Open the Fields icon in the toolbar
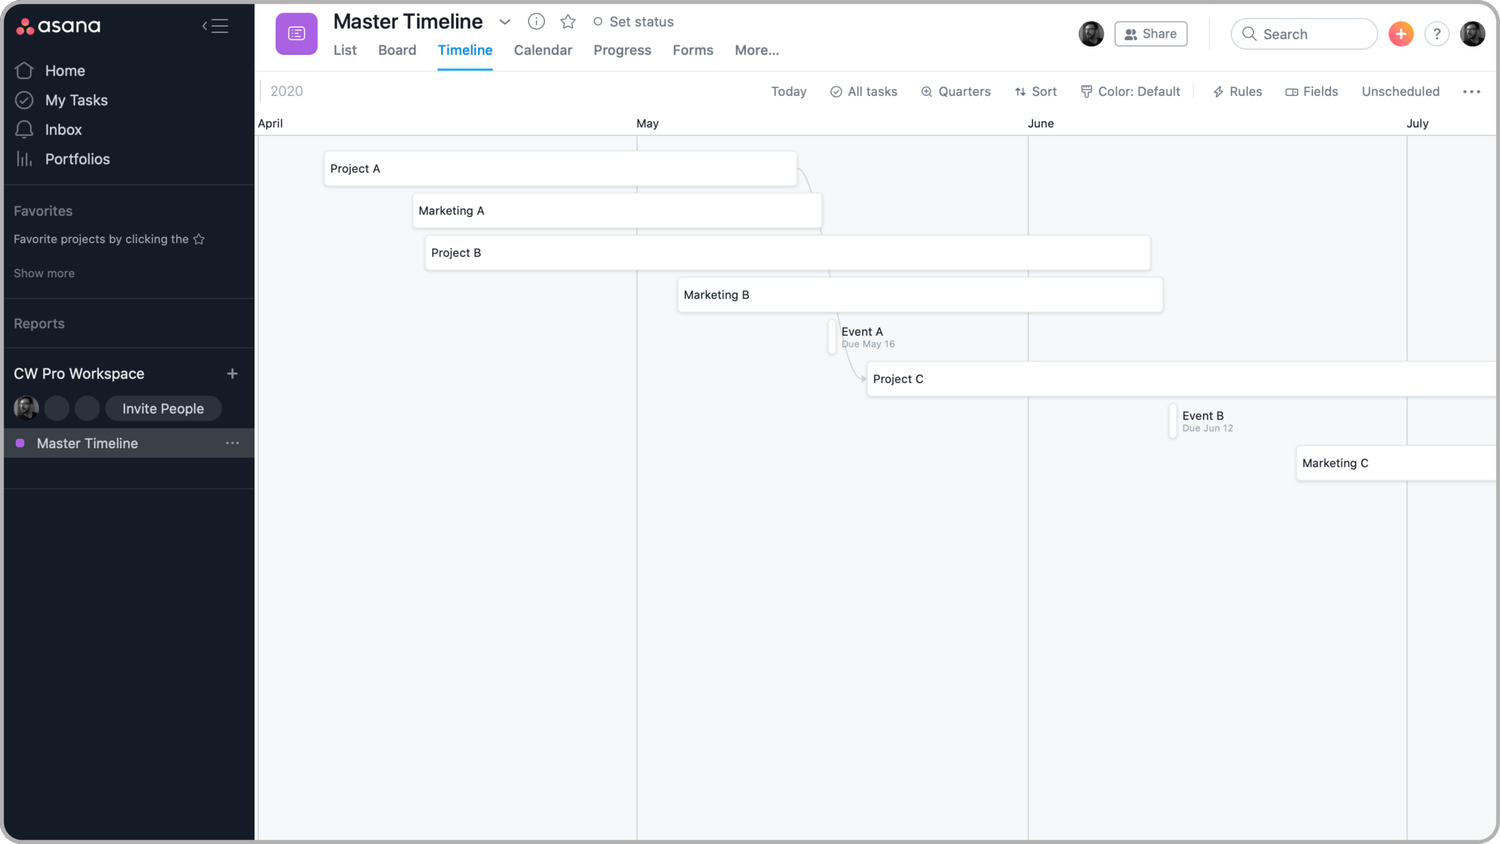The image size is (1500, 844). point(1311,91)
